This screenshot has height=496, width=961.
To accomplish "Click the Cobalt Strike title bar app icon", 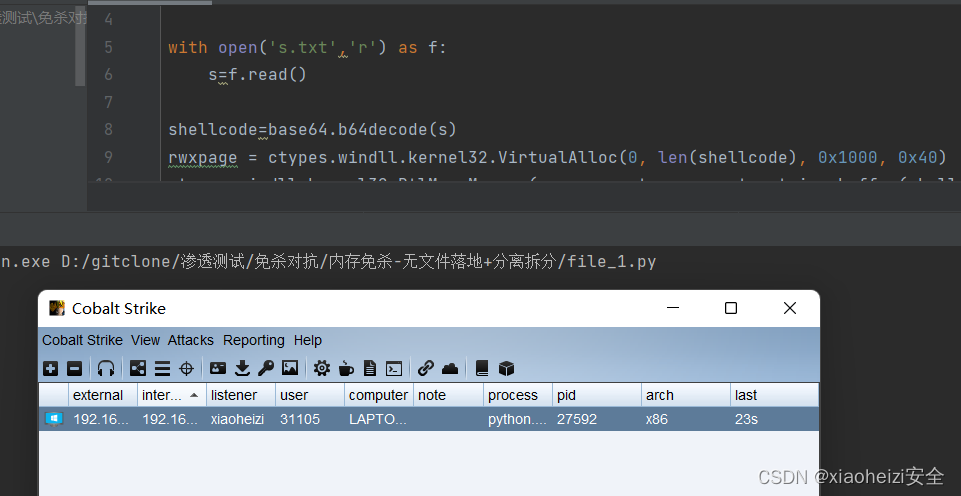I will pyautogui.click(x=57, y=308).
